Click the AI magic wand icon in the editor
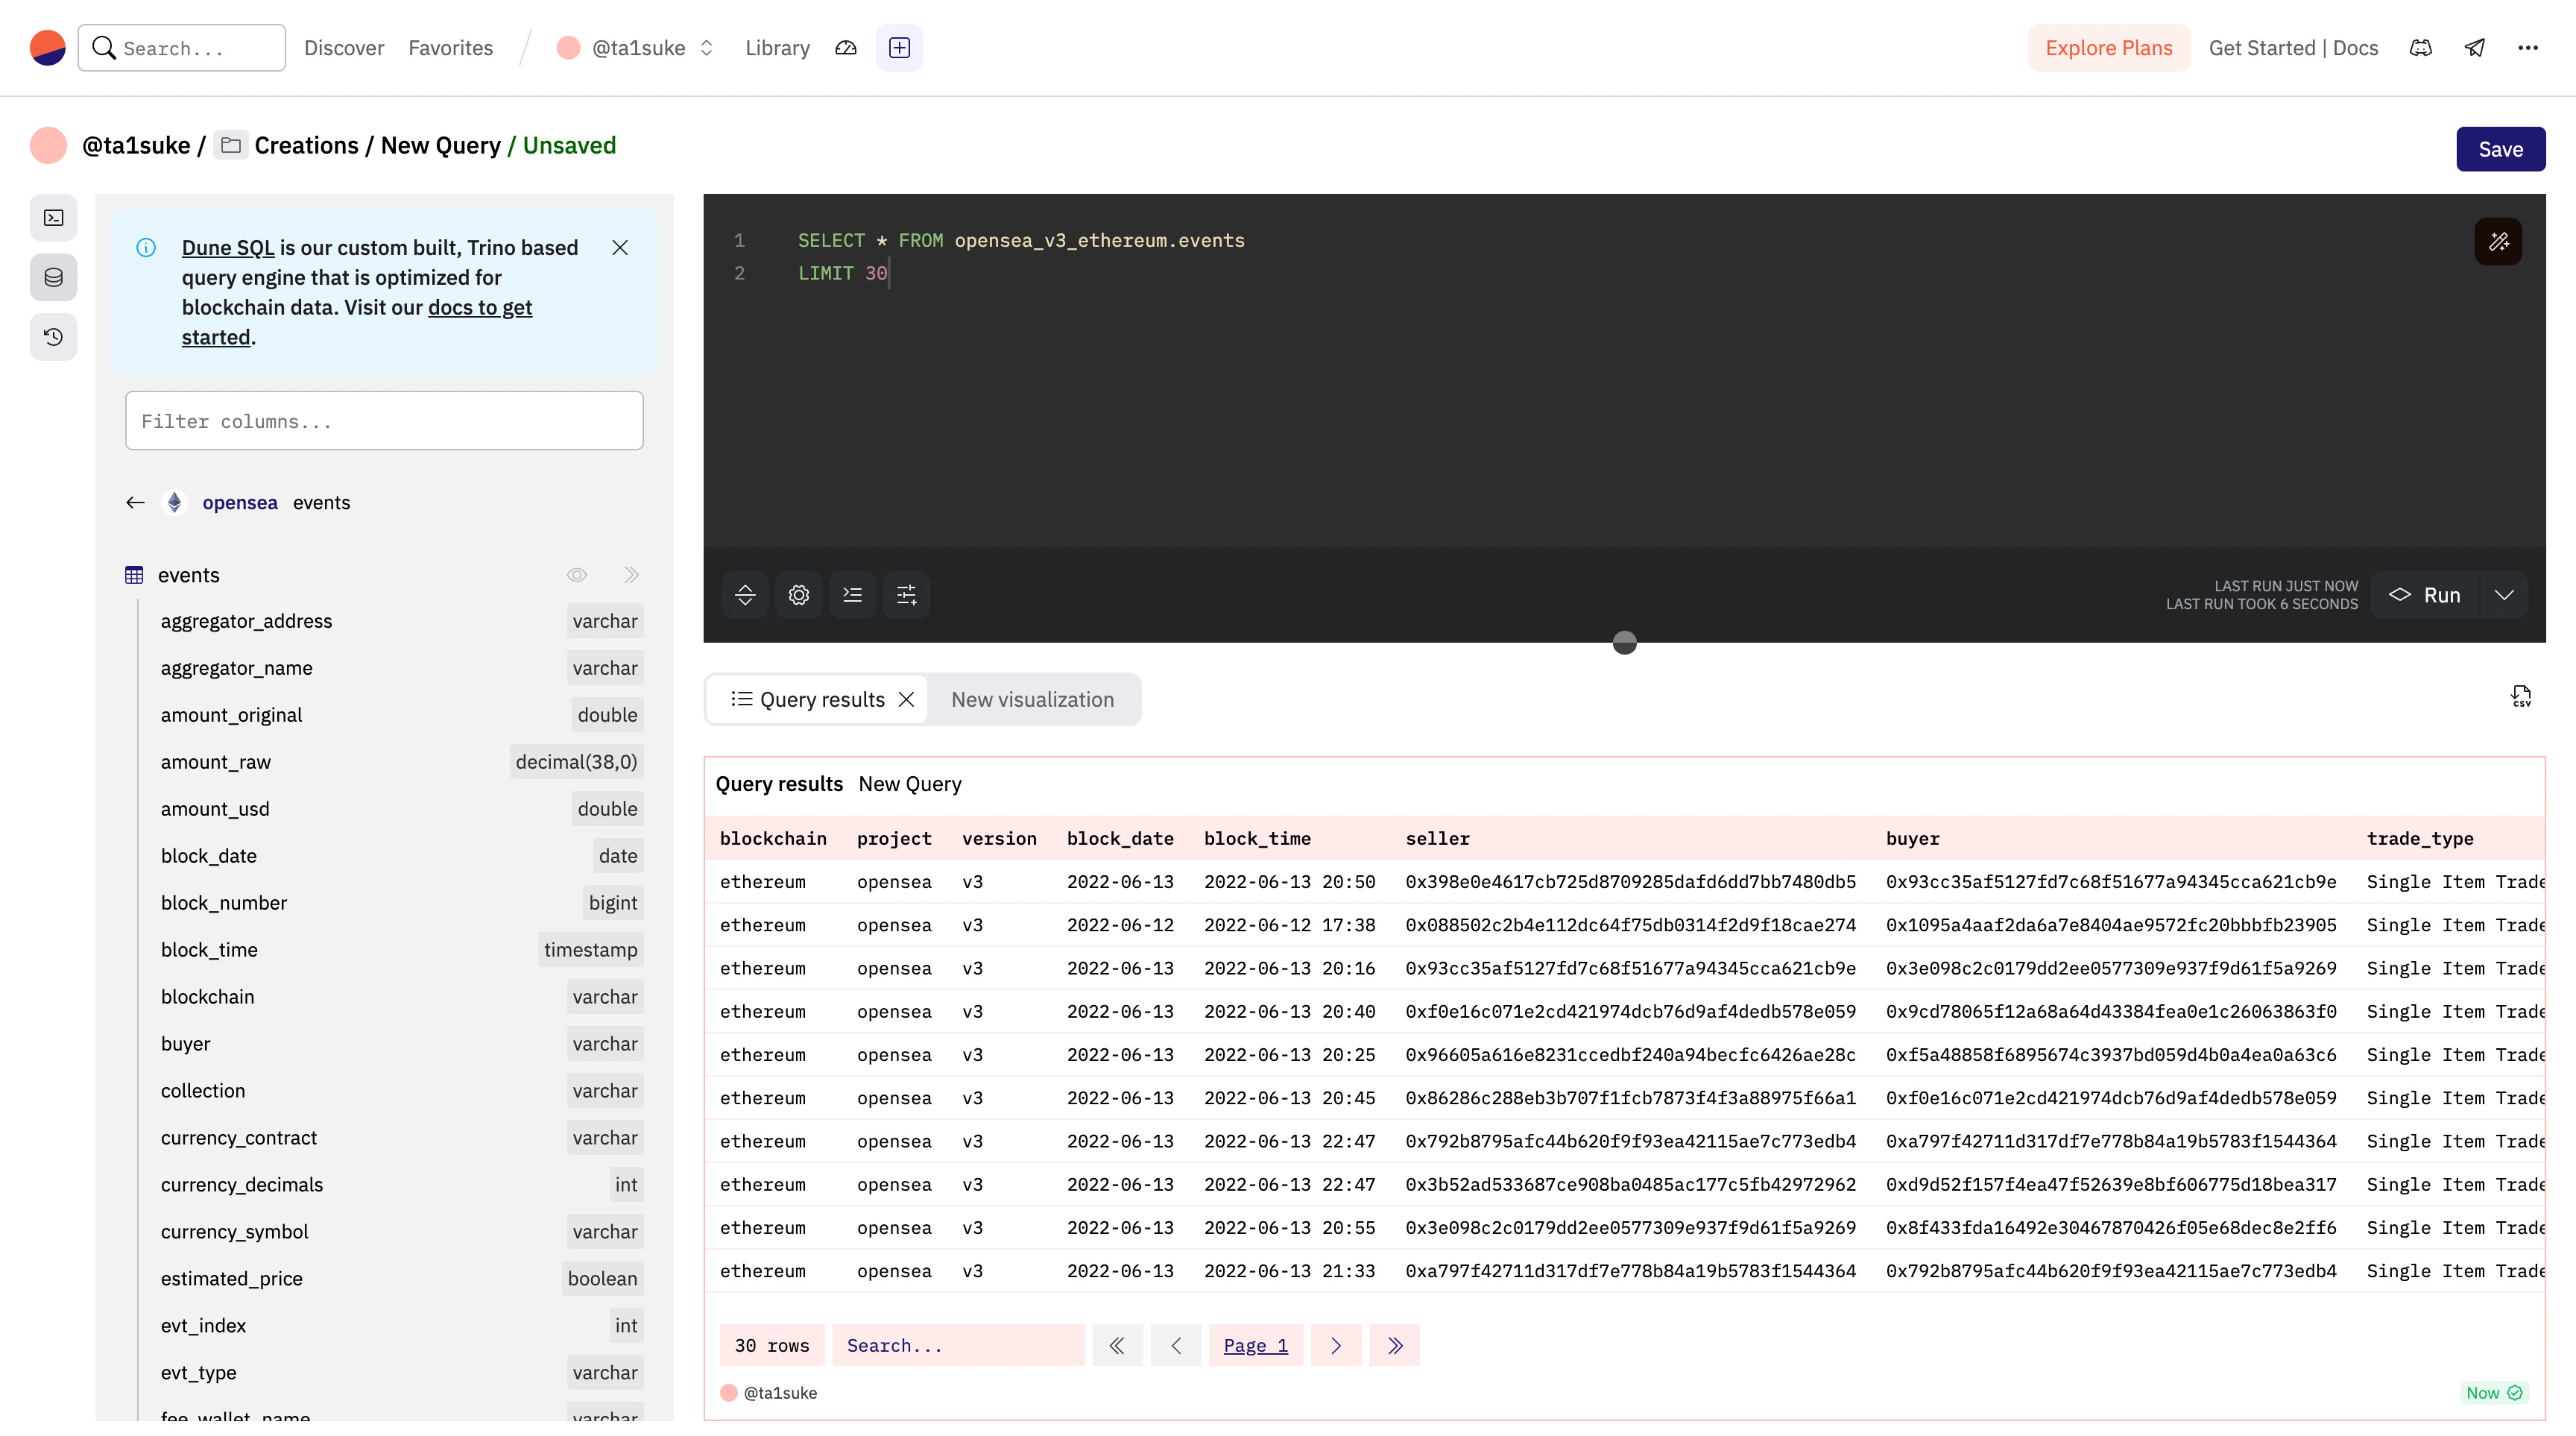 [2497, 241]
